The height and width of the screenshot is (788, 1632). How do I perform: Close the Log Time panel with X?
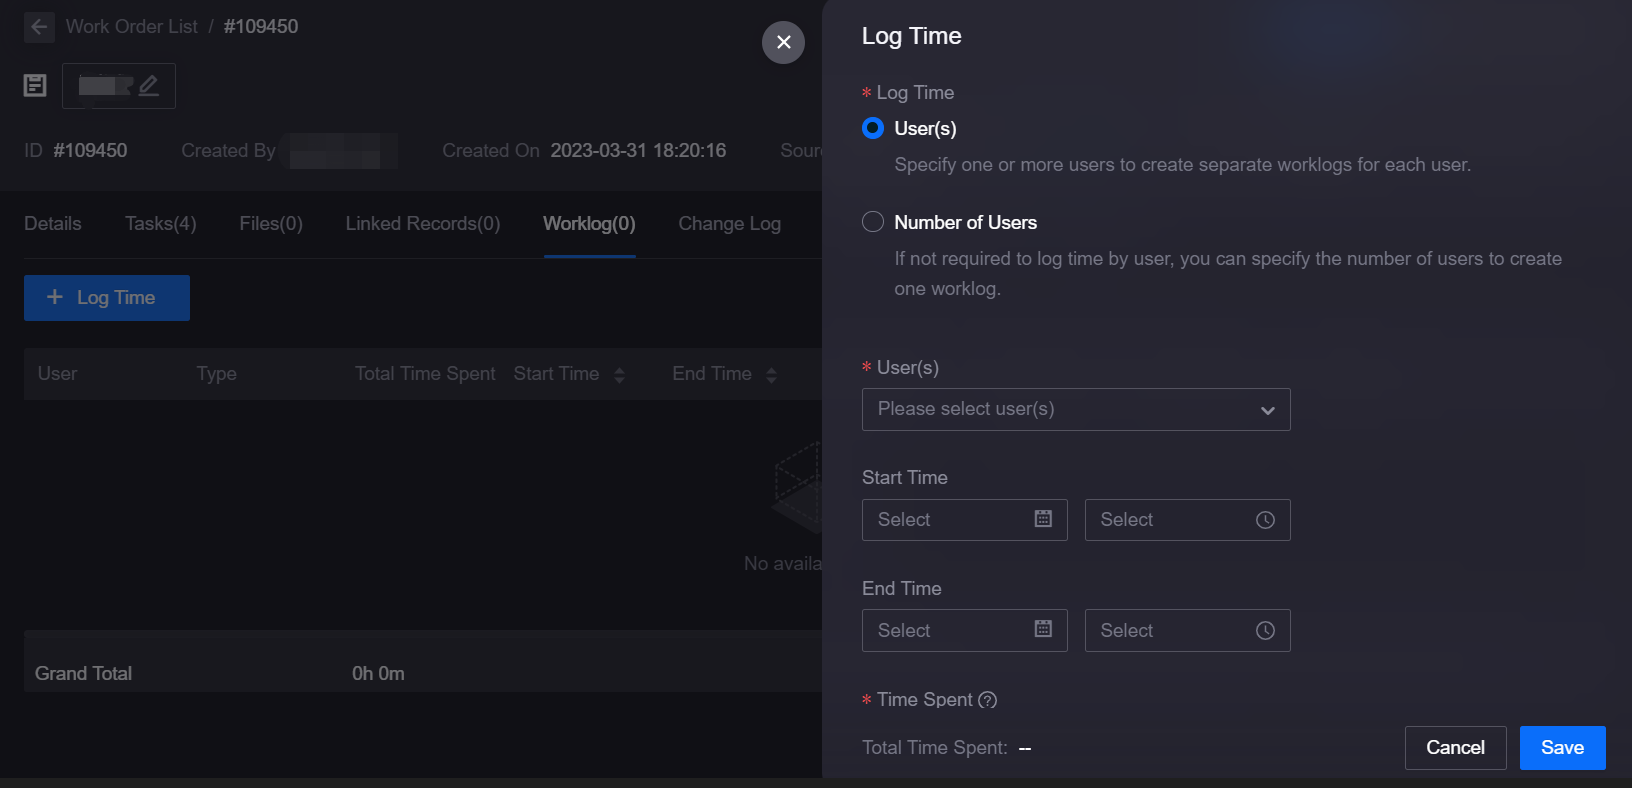point(783,42)
